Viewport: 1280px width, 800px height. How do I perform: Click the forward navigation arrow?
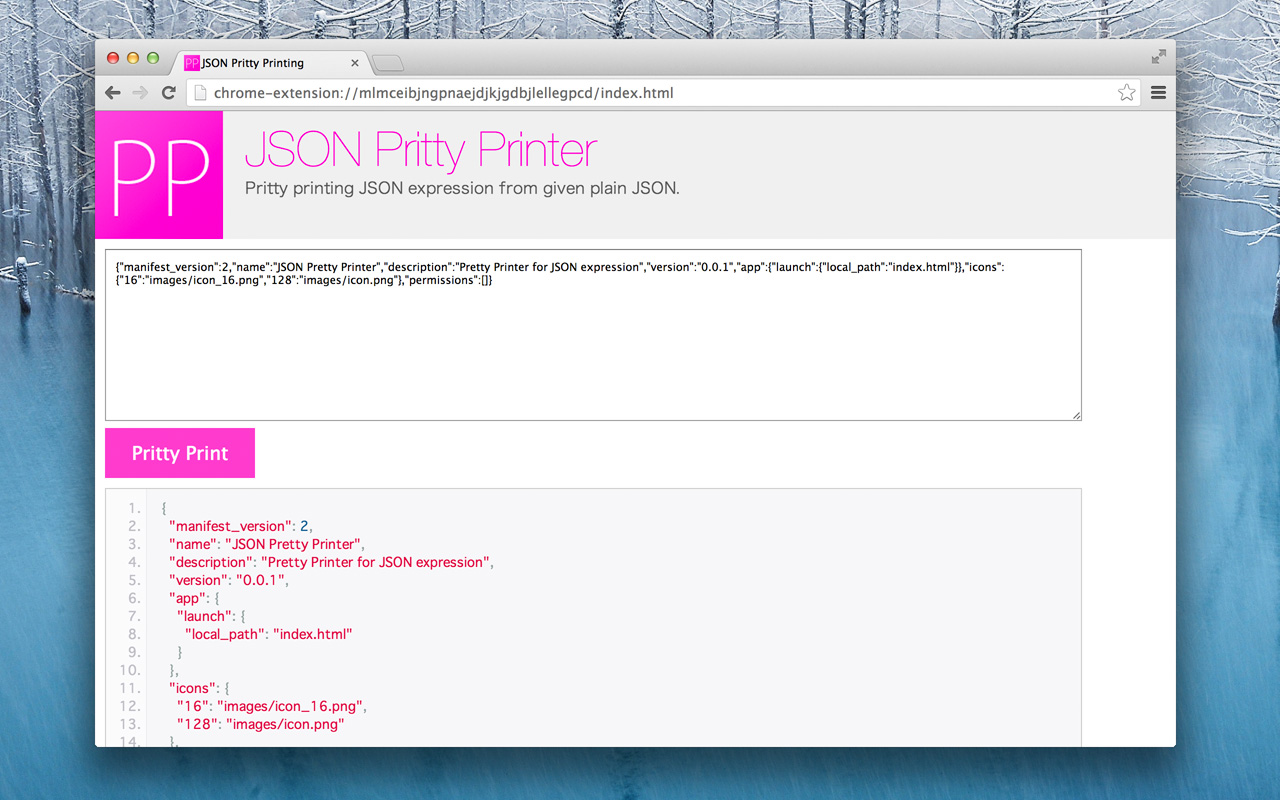pyautogui.click(x=139, y=92)
